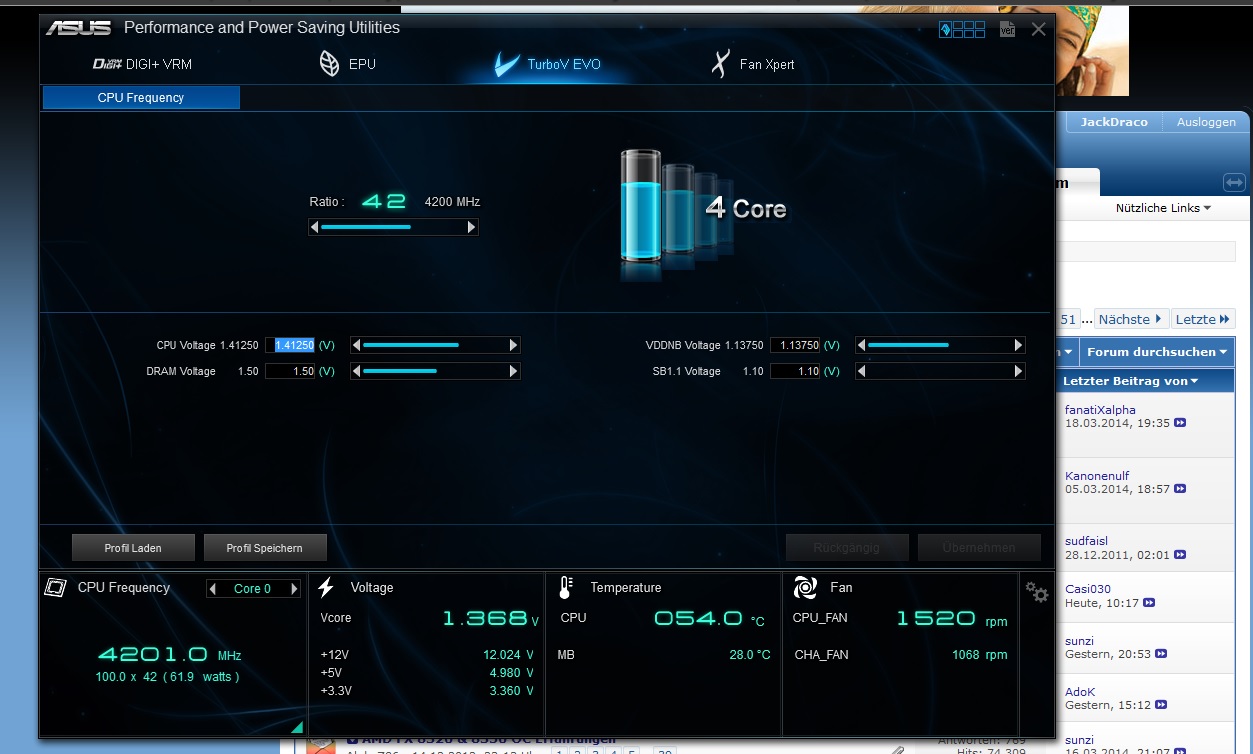1253x754 pixels.
Task: Lower DRAM Voltage with left arrow
Action: tap(356, 371)
